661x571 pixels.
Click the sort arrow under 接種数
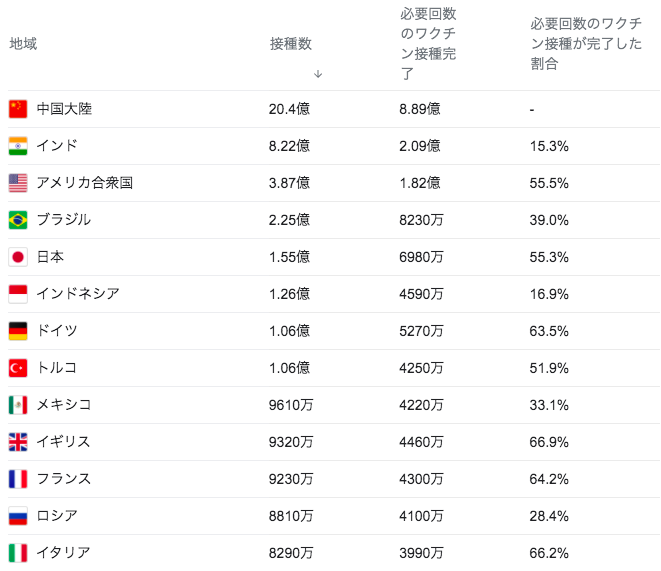coord(318,74)
